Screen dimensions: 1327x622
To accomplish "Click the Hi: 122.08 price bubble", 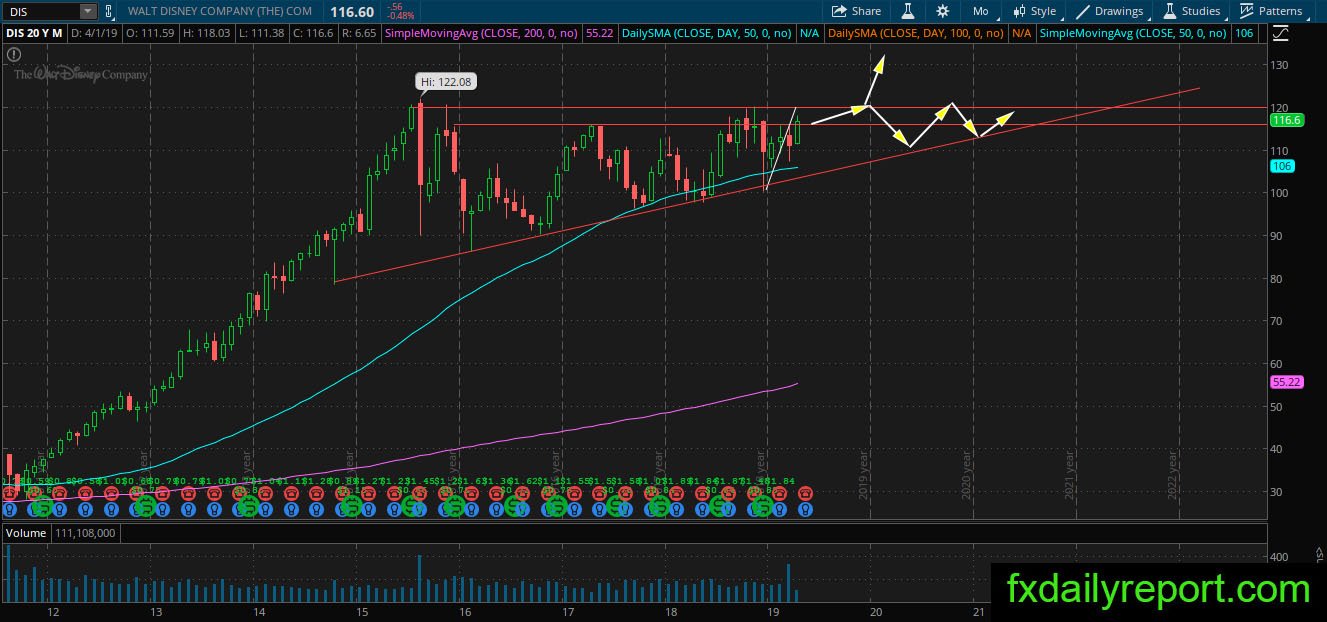I will pos(444,81).
